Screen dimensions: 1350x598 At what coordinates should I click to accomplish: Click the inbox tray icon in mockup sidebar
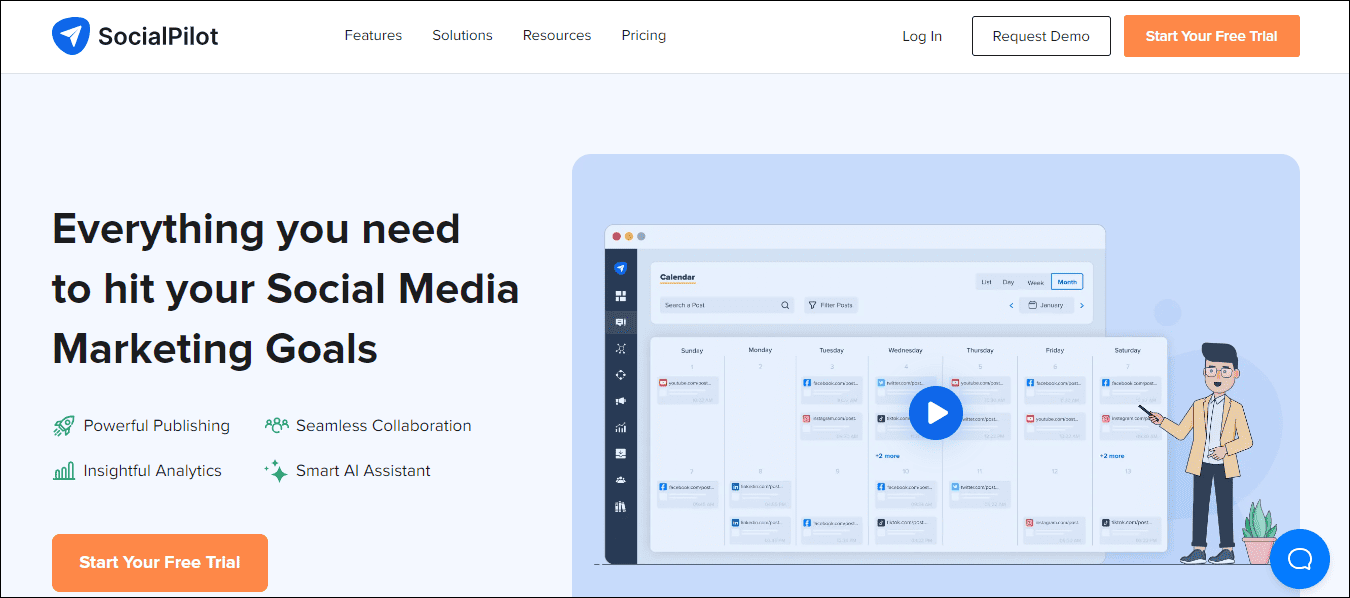621,453
